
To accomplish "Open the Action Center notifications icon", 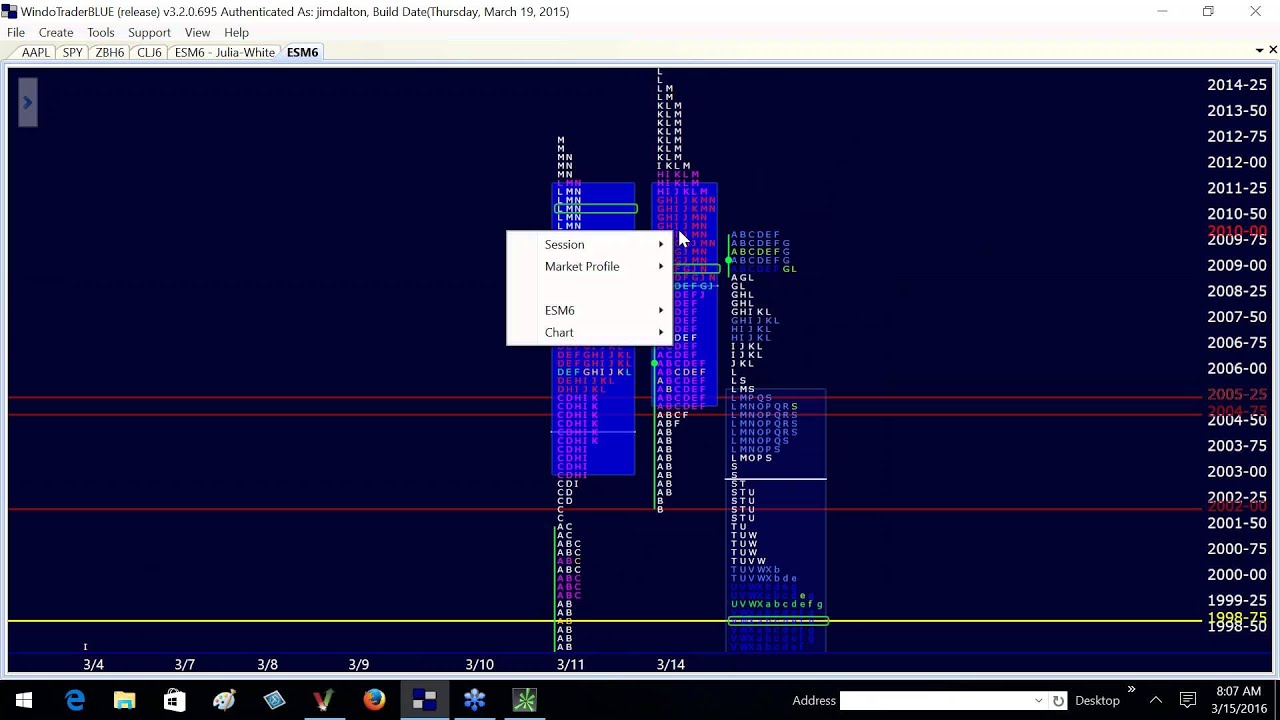I will [1188, 700].
